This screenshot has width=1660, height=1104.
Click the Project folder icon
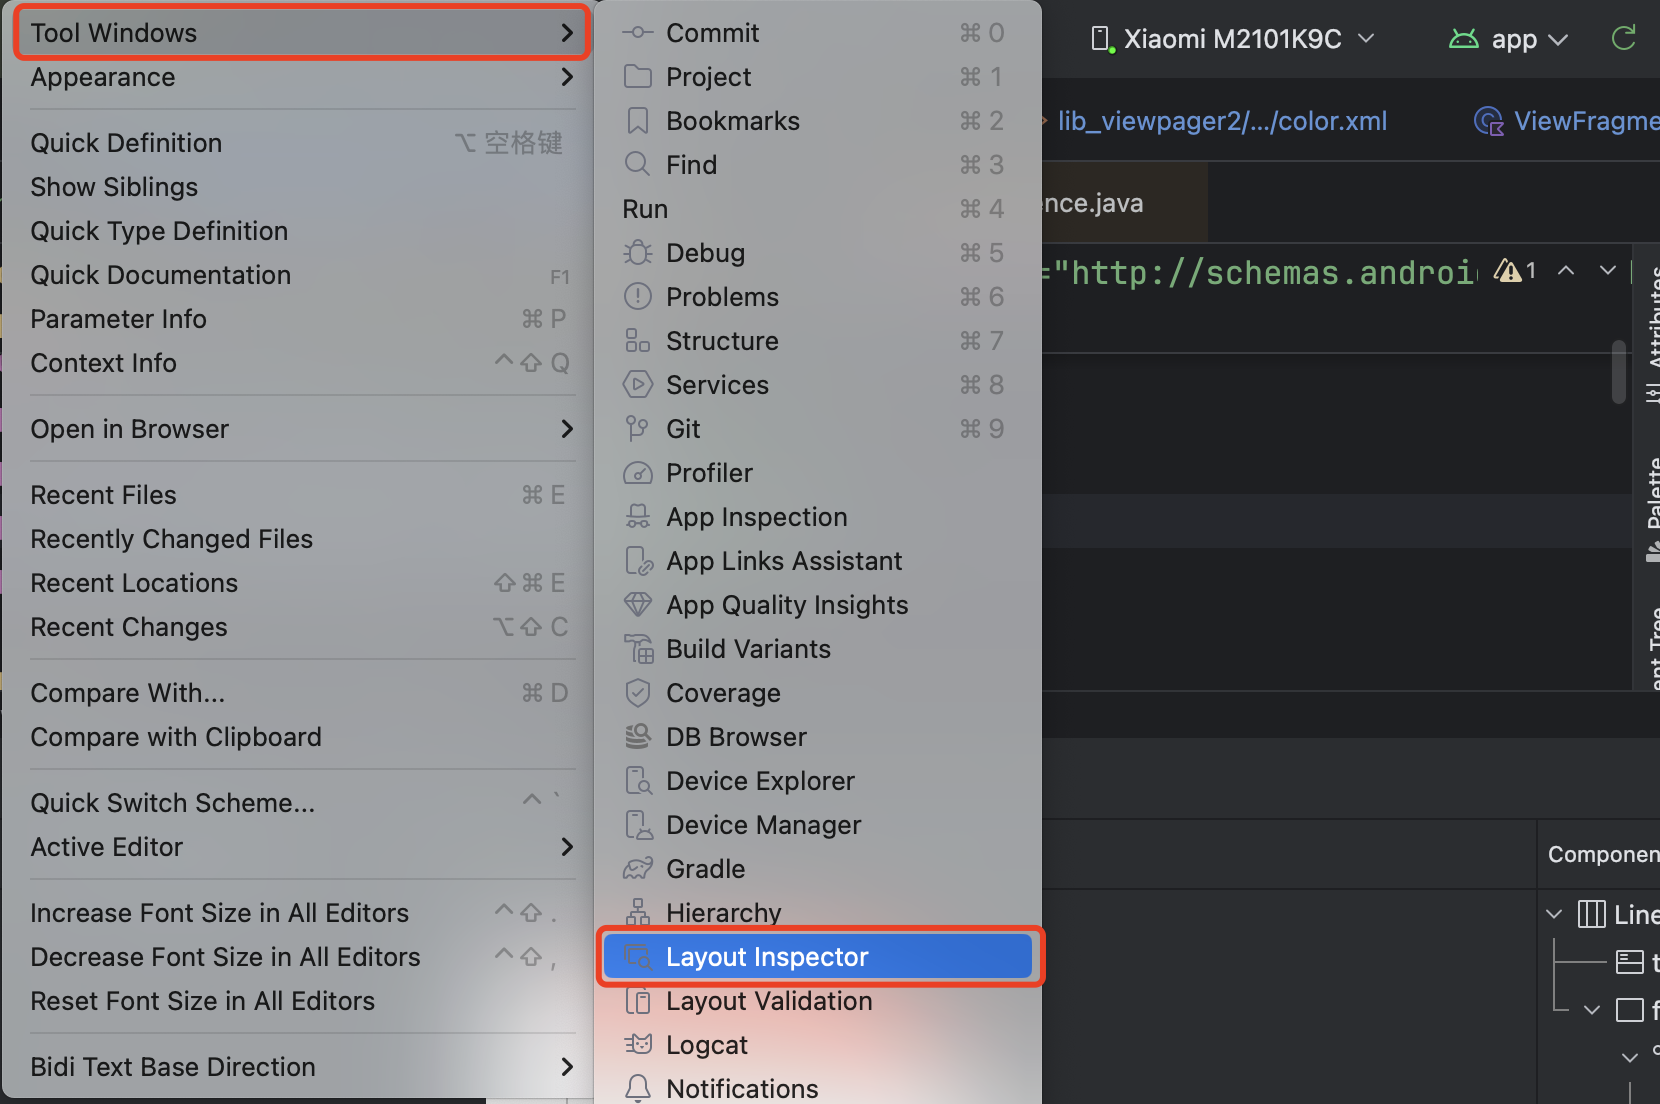point(637,77)
